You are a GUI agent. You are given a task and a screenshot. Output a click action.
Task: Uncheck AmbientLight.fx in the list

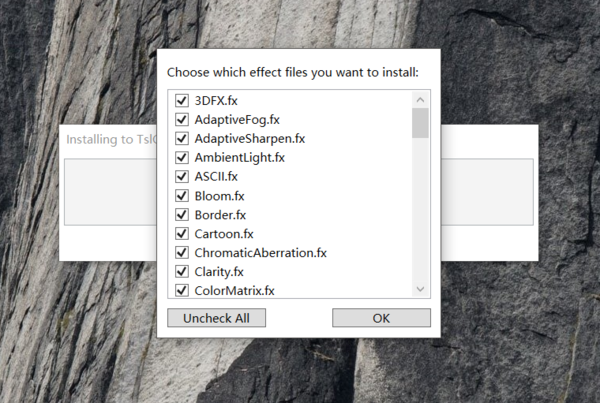click(x=182, y=158)
